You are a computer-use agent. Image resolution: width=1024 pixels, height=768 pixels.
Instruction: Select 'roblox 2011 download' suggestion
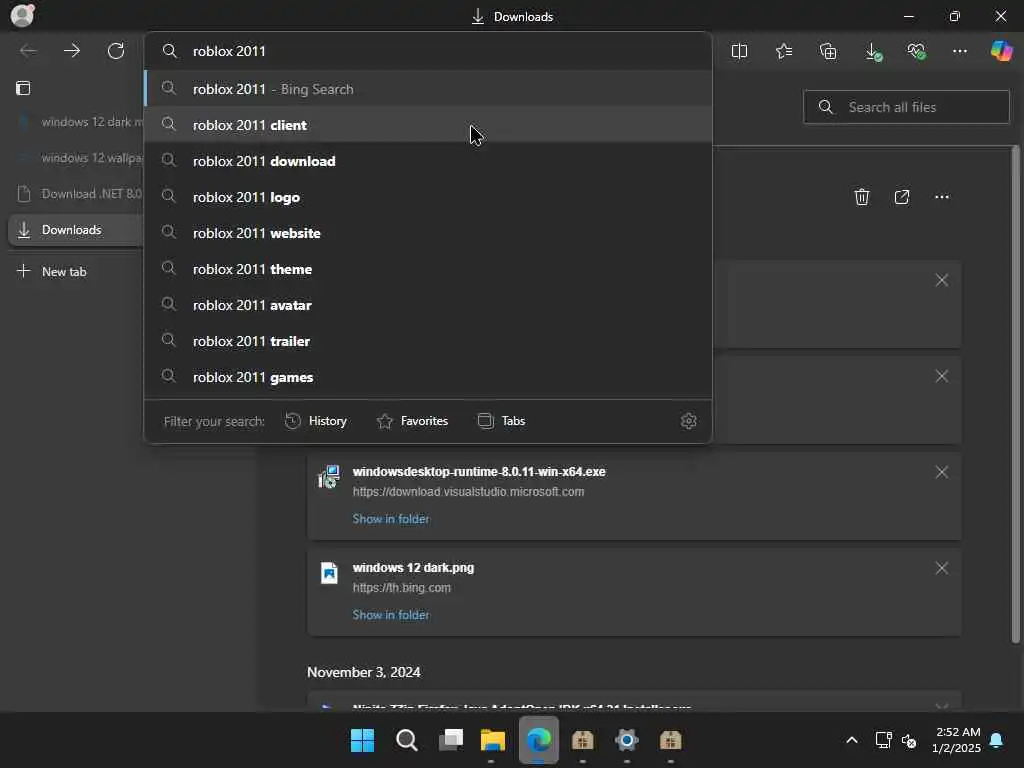(x=428, y=161)
